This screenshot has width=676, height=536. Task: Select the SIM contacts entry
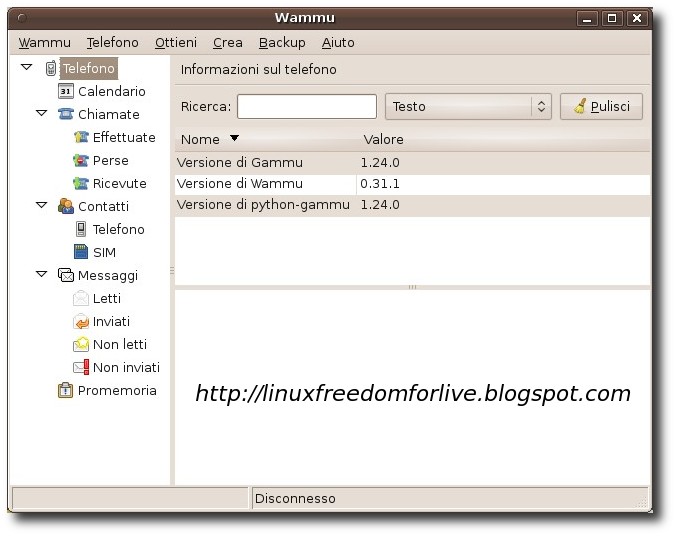(x=104, y=252)
